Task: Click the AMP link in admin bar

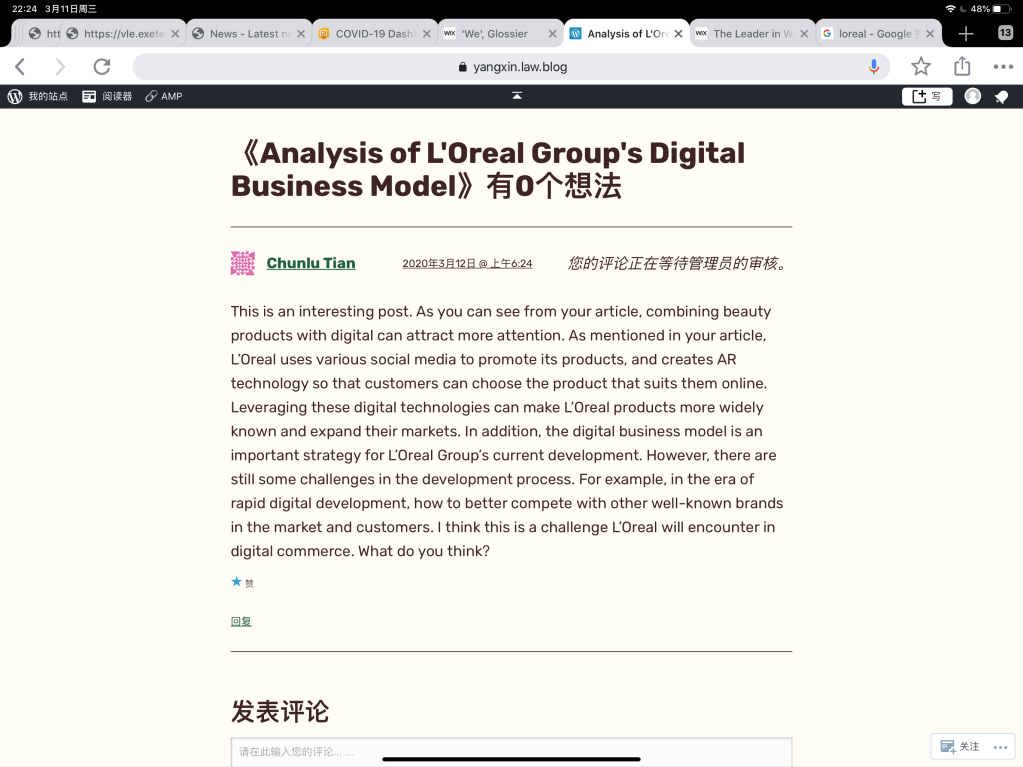Action: [x=164, y=96]
